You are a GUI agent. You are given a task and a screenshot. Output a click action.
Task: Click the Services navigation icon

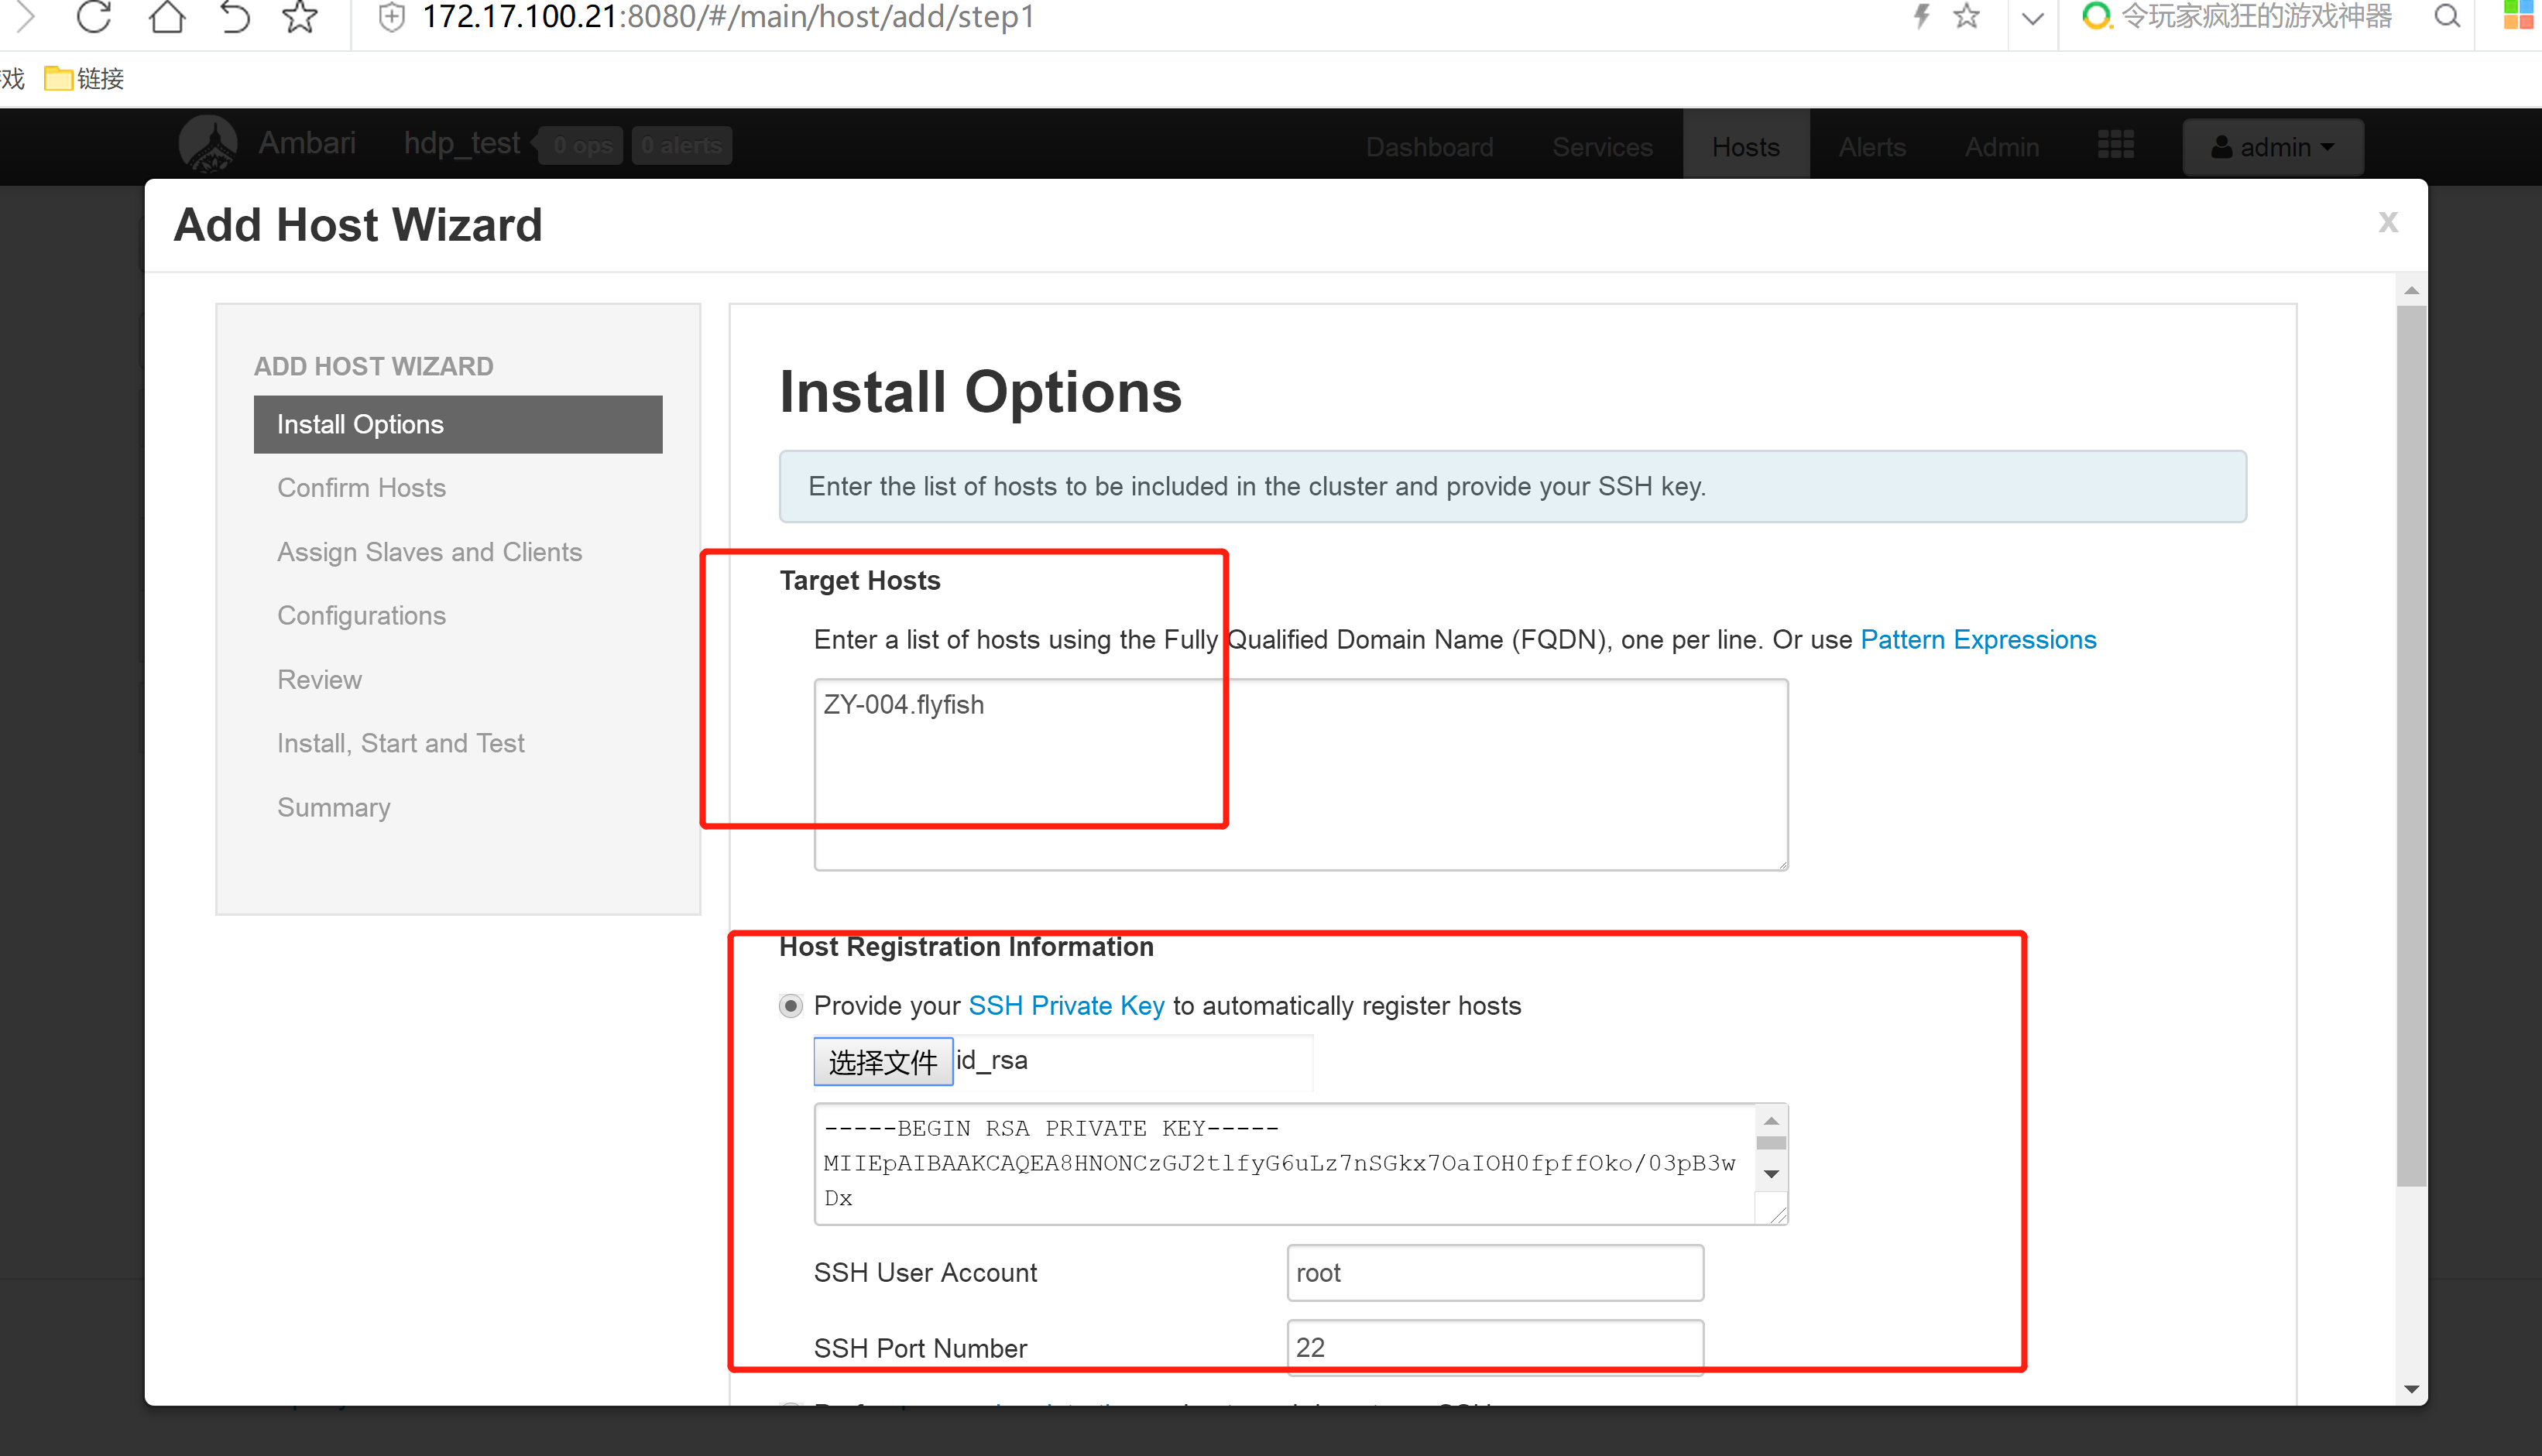1603,146
